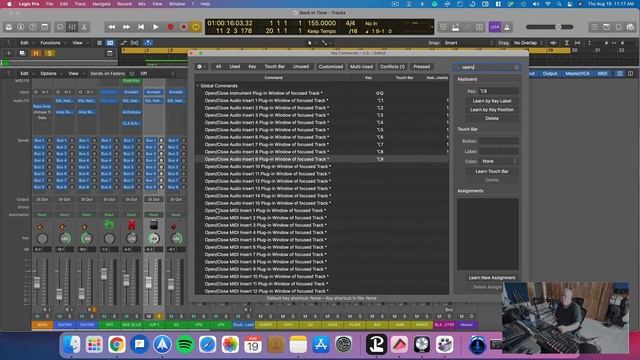
Task: Adjust the master volume slider
Action: click(x=549, y=27)
